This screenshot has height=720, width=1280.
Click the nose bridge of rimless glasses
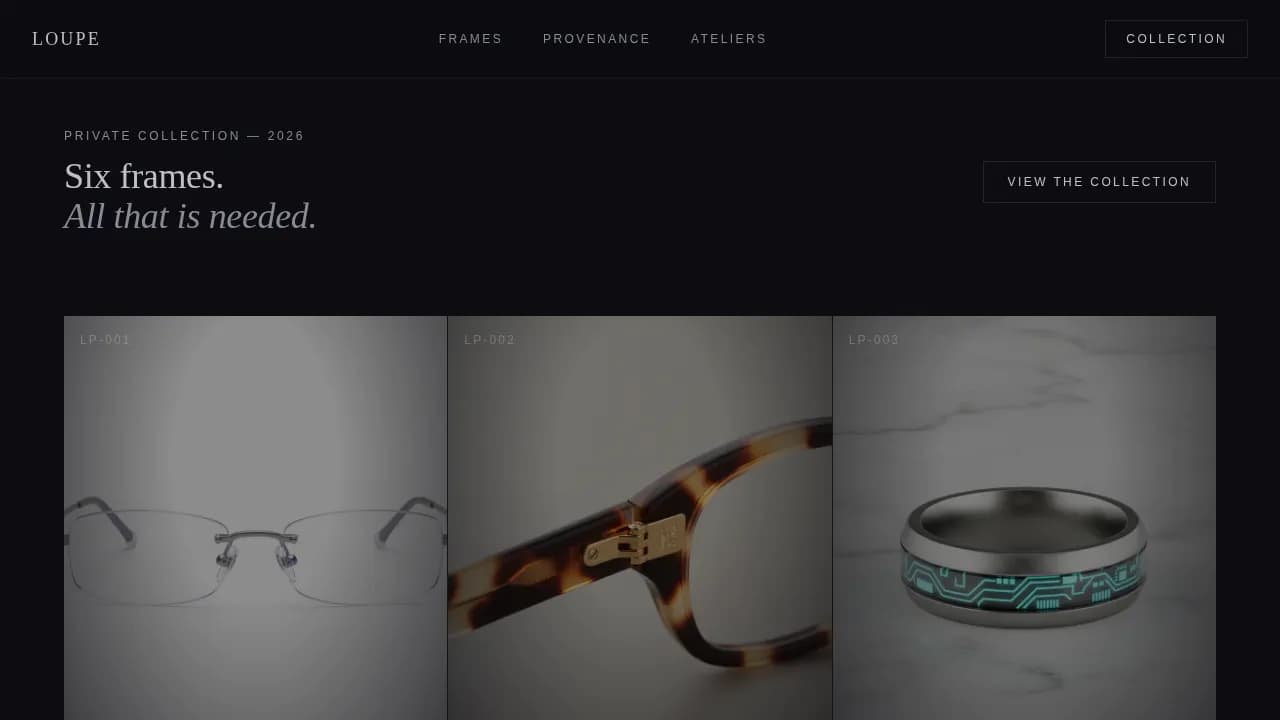click(x=257, y=537)
